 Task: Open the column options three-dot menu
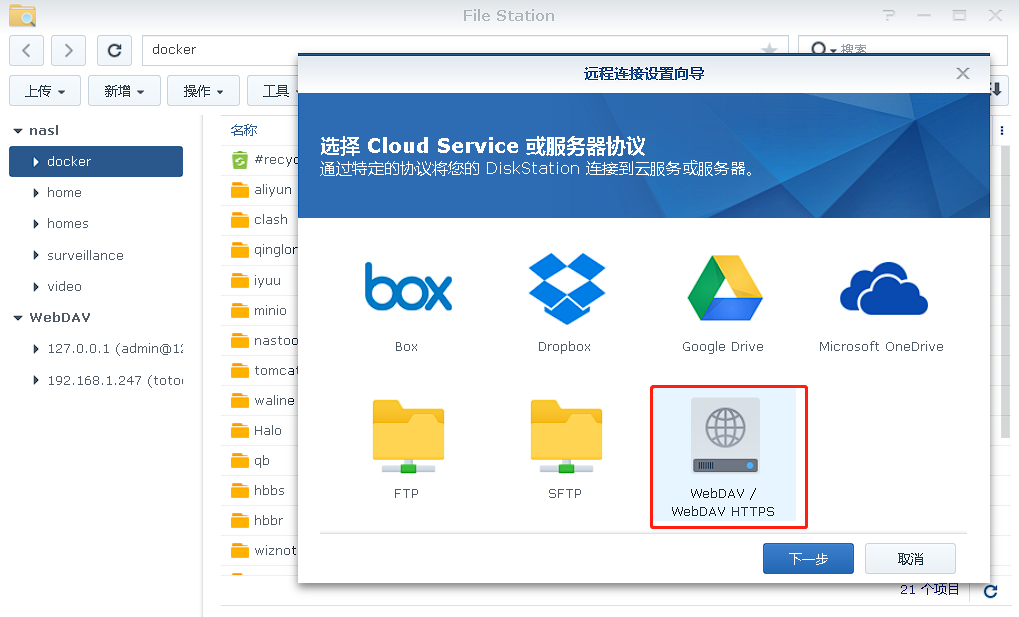coord(1001,131)
